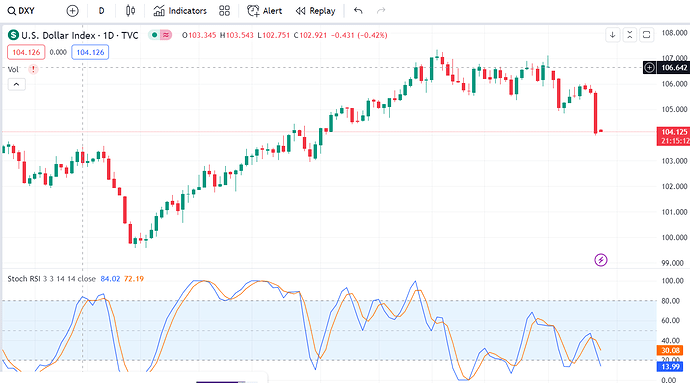Image resolution: width=690 pixels, height=383 pixels.
Task: Click the U.S. Dollar Index title
Action: [x=80, y=35]
